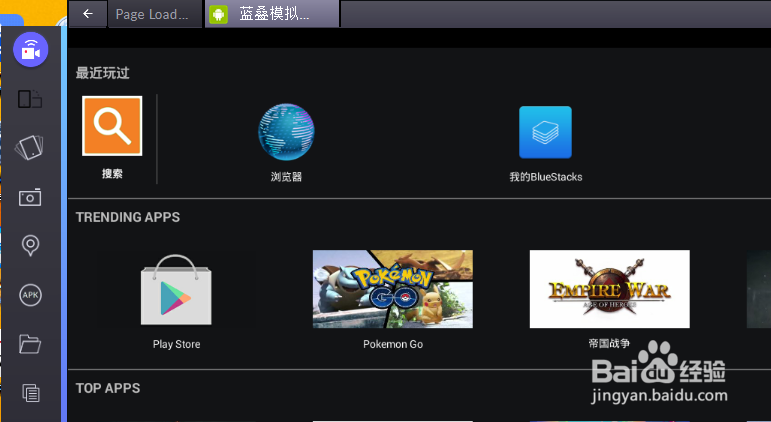This screenshot has height=422, width=771.
Task: Open the Pokemon Go banner
Action: pyautogui.click(x=393, y=289)
